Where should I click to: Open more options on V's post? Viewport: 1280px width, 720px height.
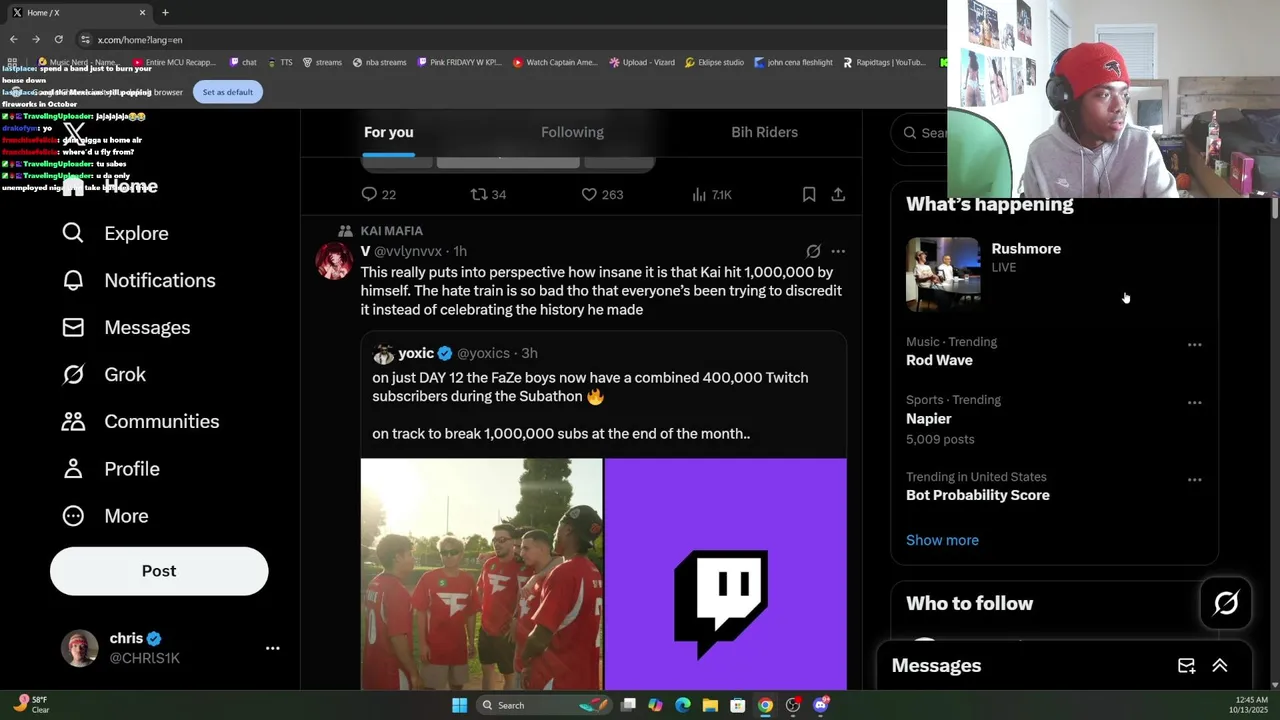click(838, 251)
